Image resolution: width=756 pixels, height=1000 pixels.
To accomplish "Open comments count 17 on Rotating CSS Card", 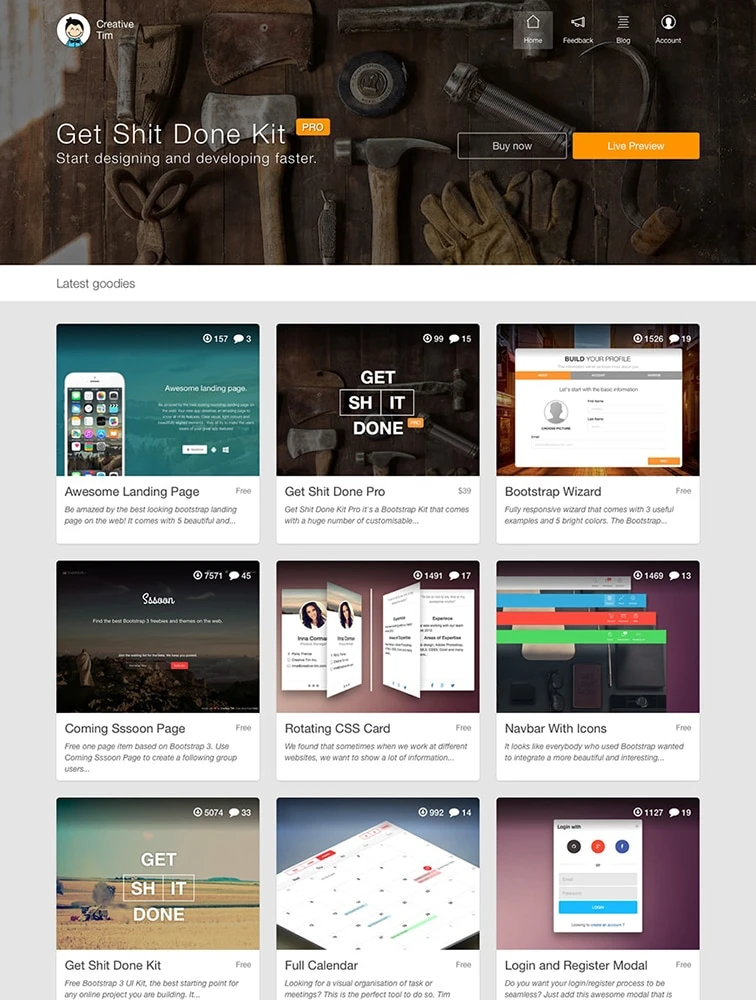I will 460,575.
